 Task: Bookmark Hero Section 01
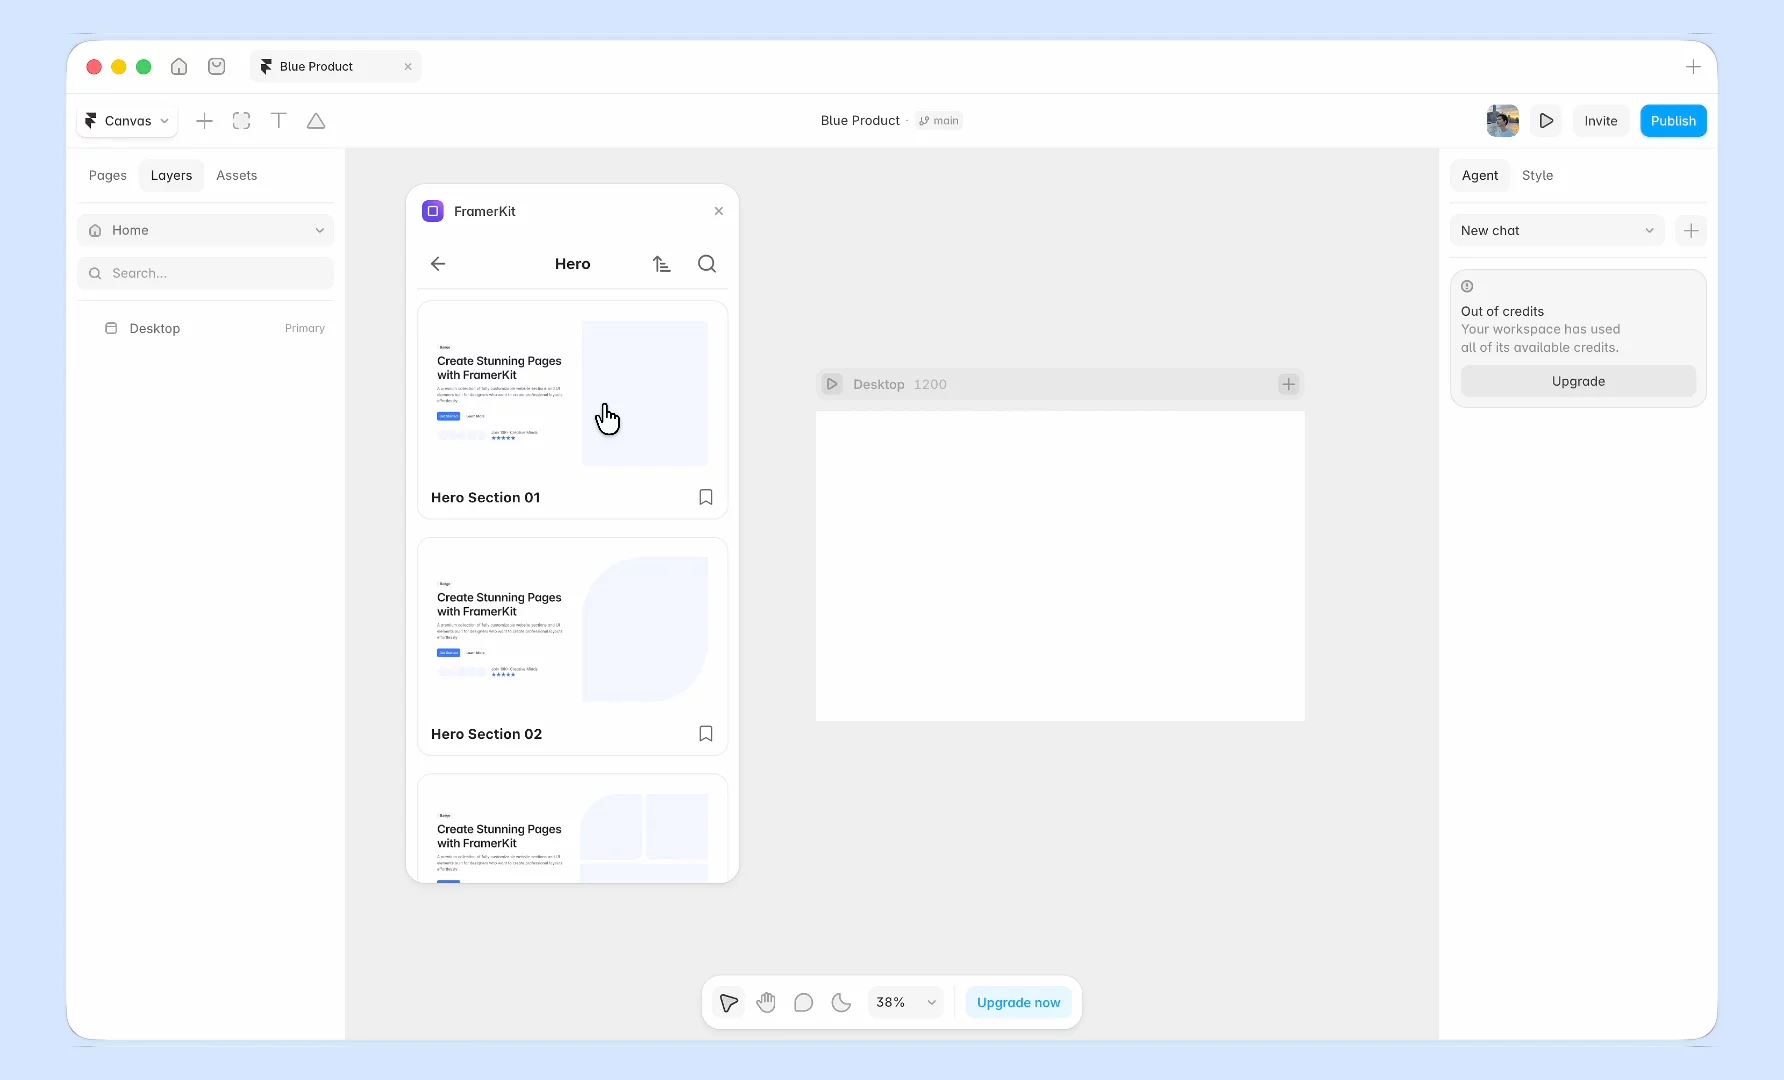pyautogui.click(x=706, y=498)
